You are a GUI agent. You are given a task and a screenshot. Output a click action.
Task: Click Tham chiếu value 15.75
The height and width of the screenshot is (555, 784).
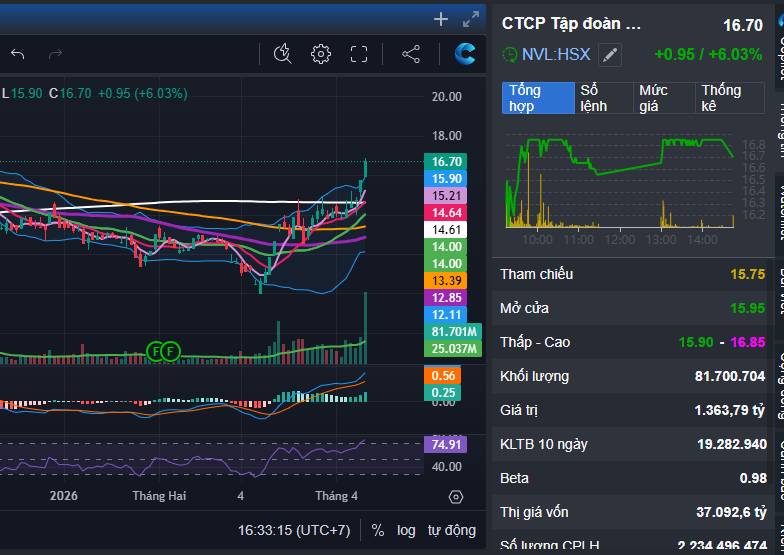coord(748,274)
